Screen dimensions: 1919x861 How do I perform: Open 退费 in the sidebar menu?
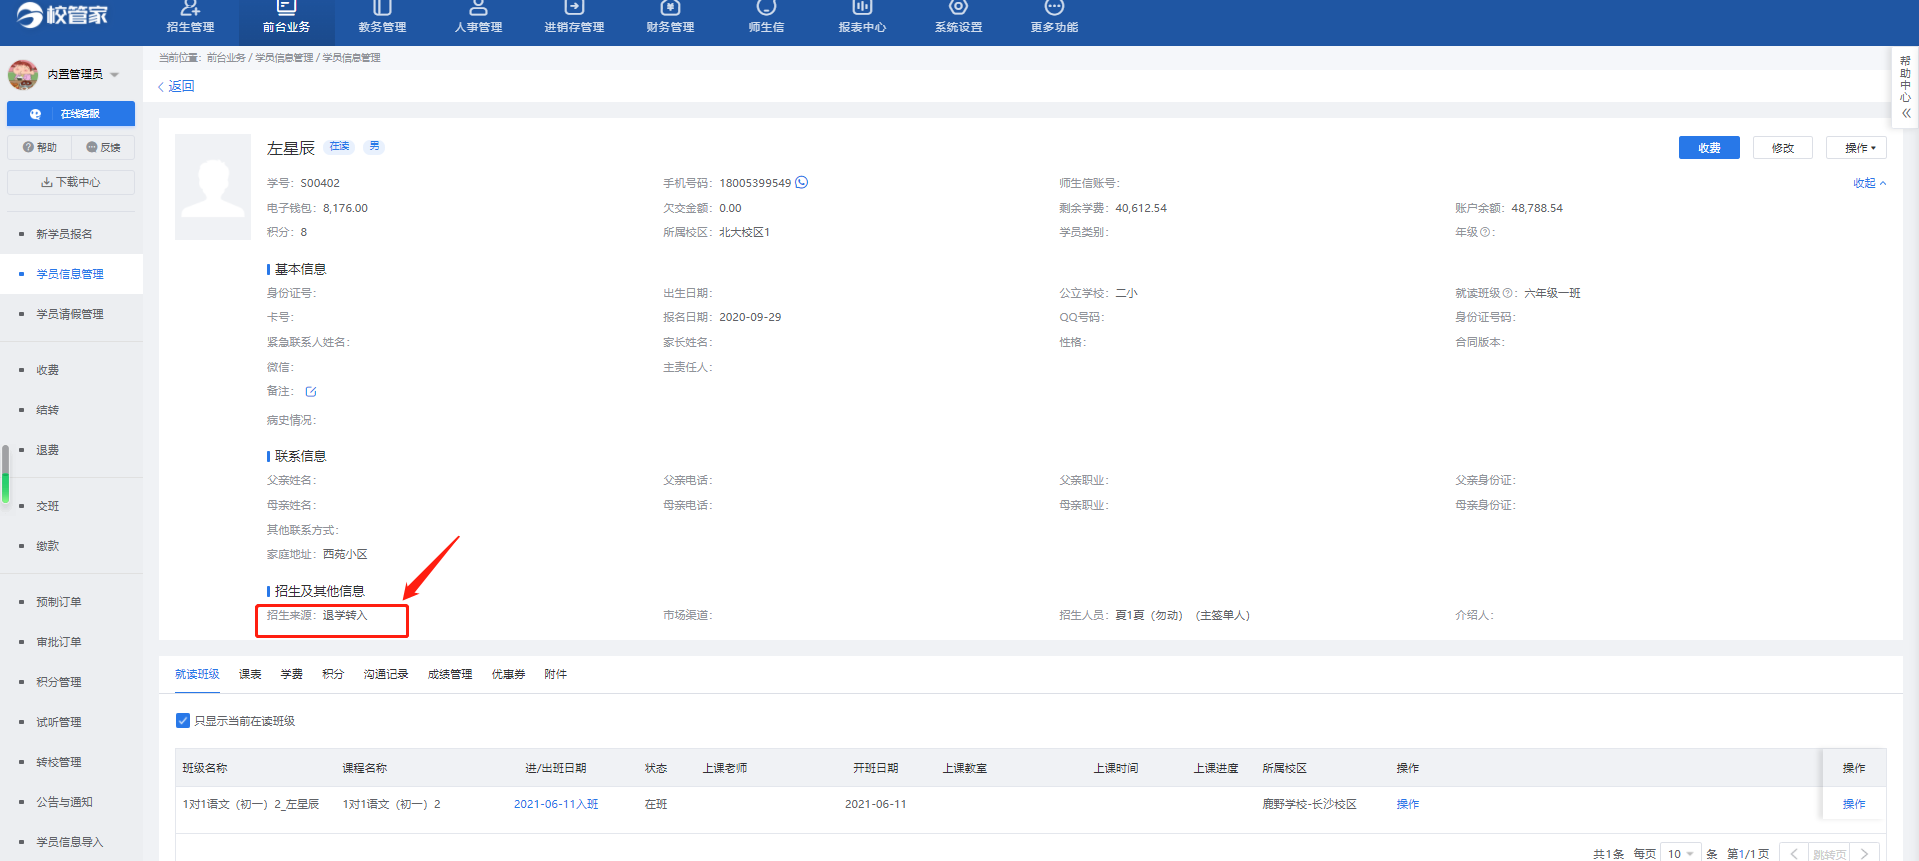[x=48, y=450]
